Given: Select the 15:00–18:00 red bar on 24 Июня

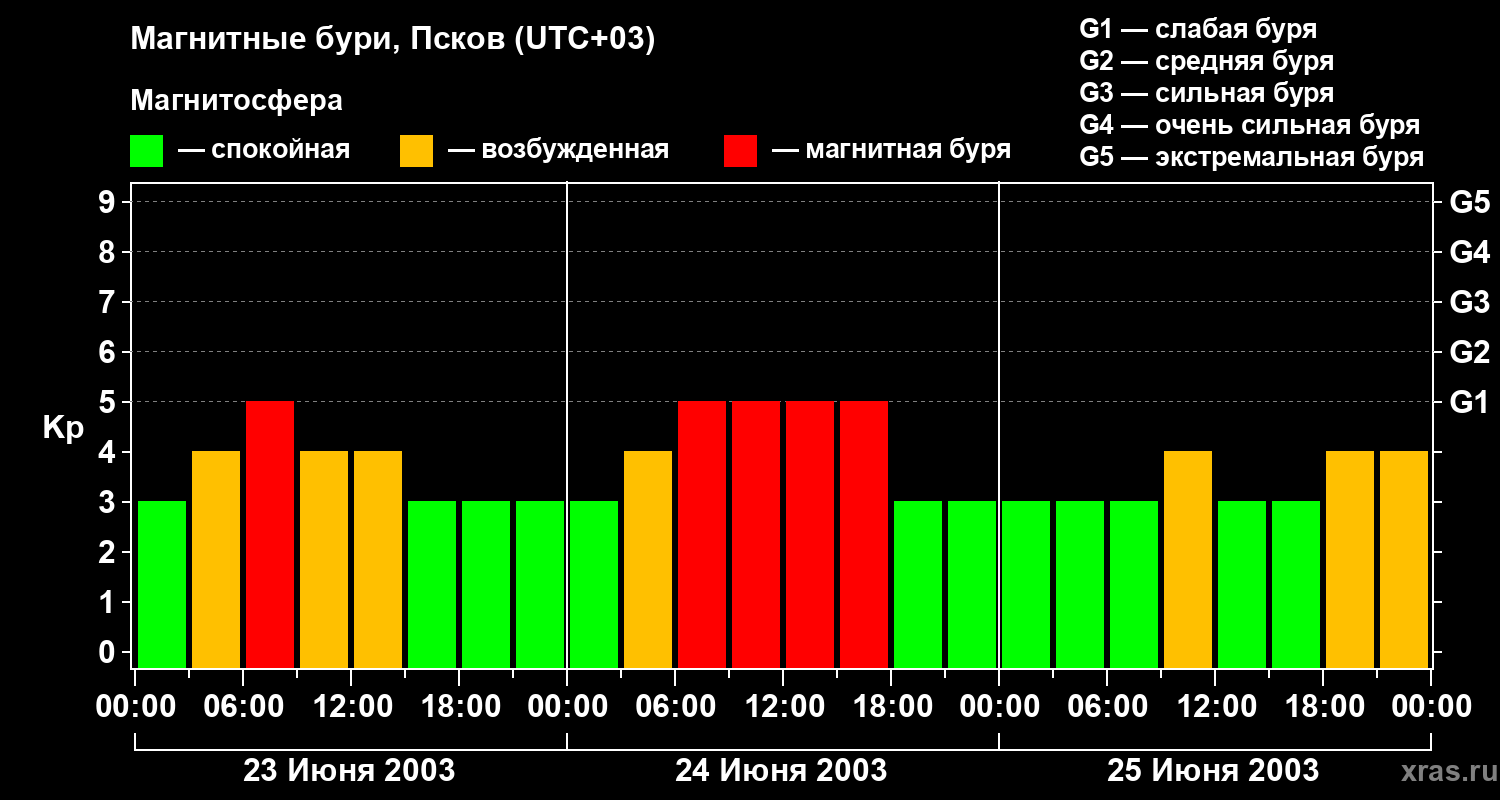Looking at the screenshot, I should (864, 534).
